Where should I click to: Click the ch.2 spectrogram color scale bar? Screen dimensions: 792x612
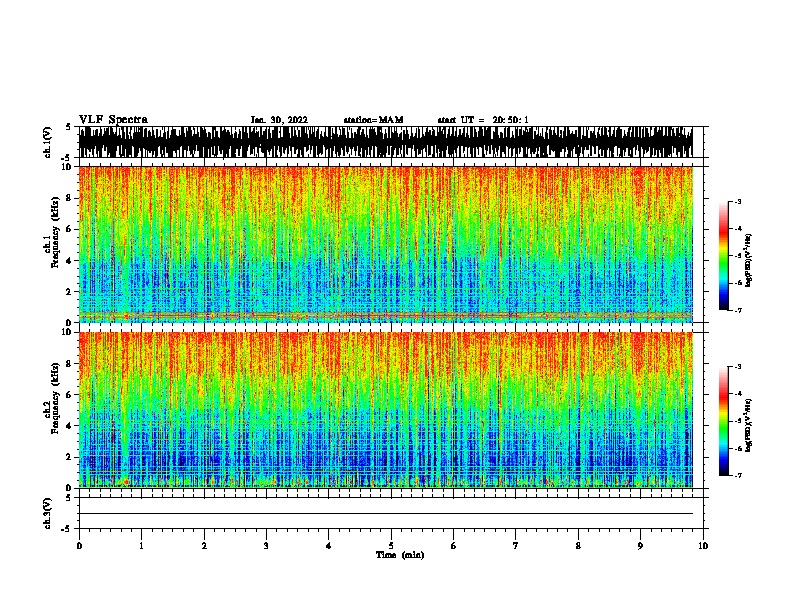tap(724, 421)
